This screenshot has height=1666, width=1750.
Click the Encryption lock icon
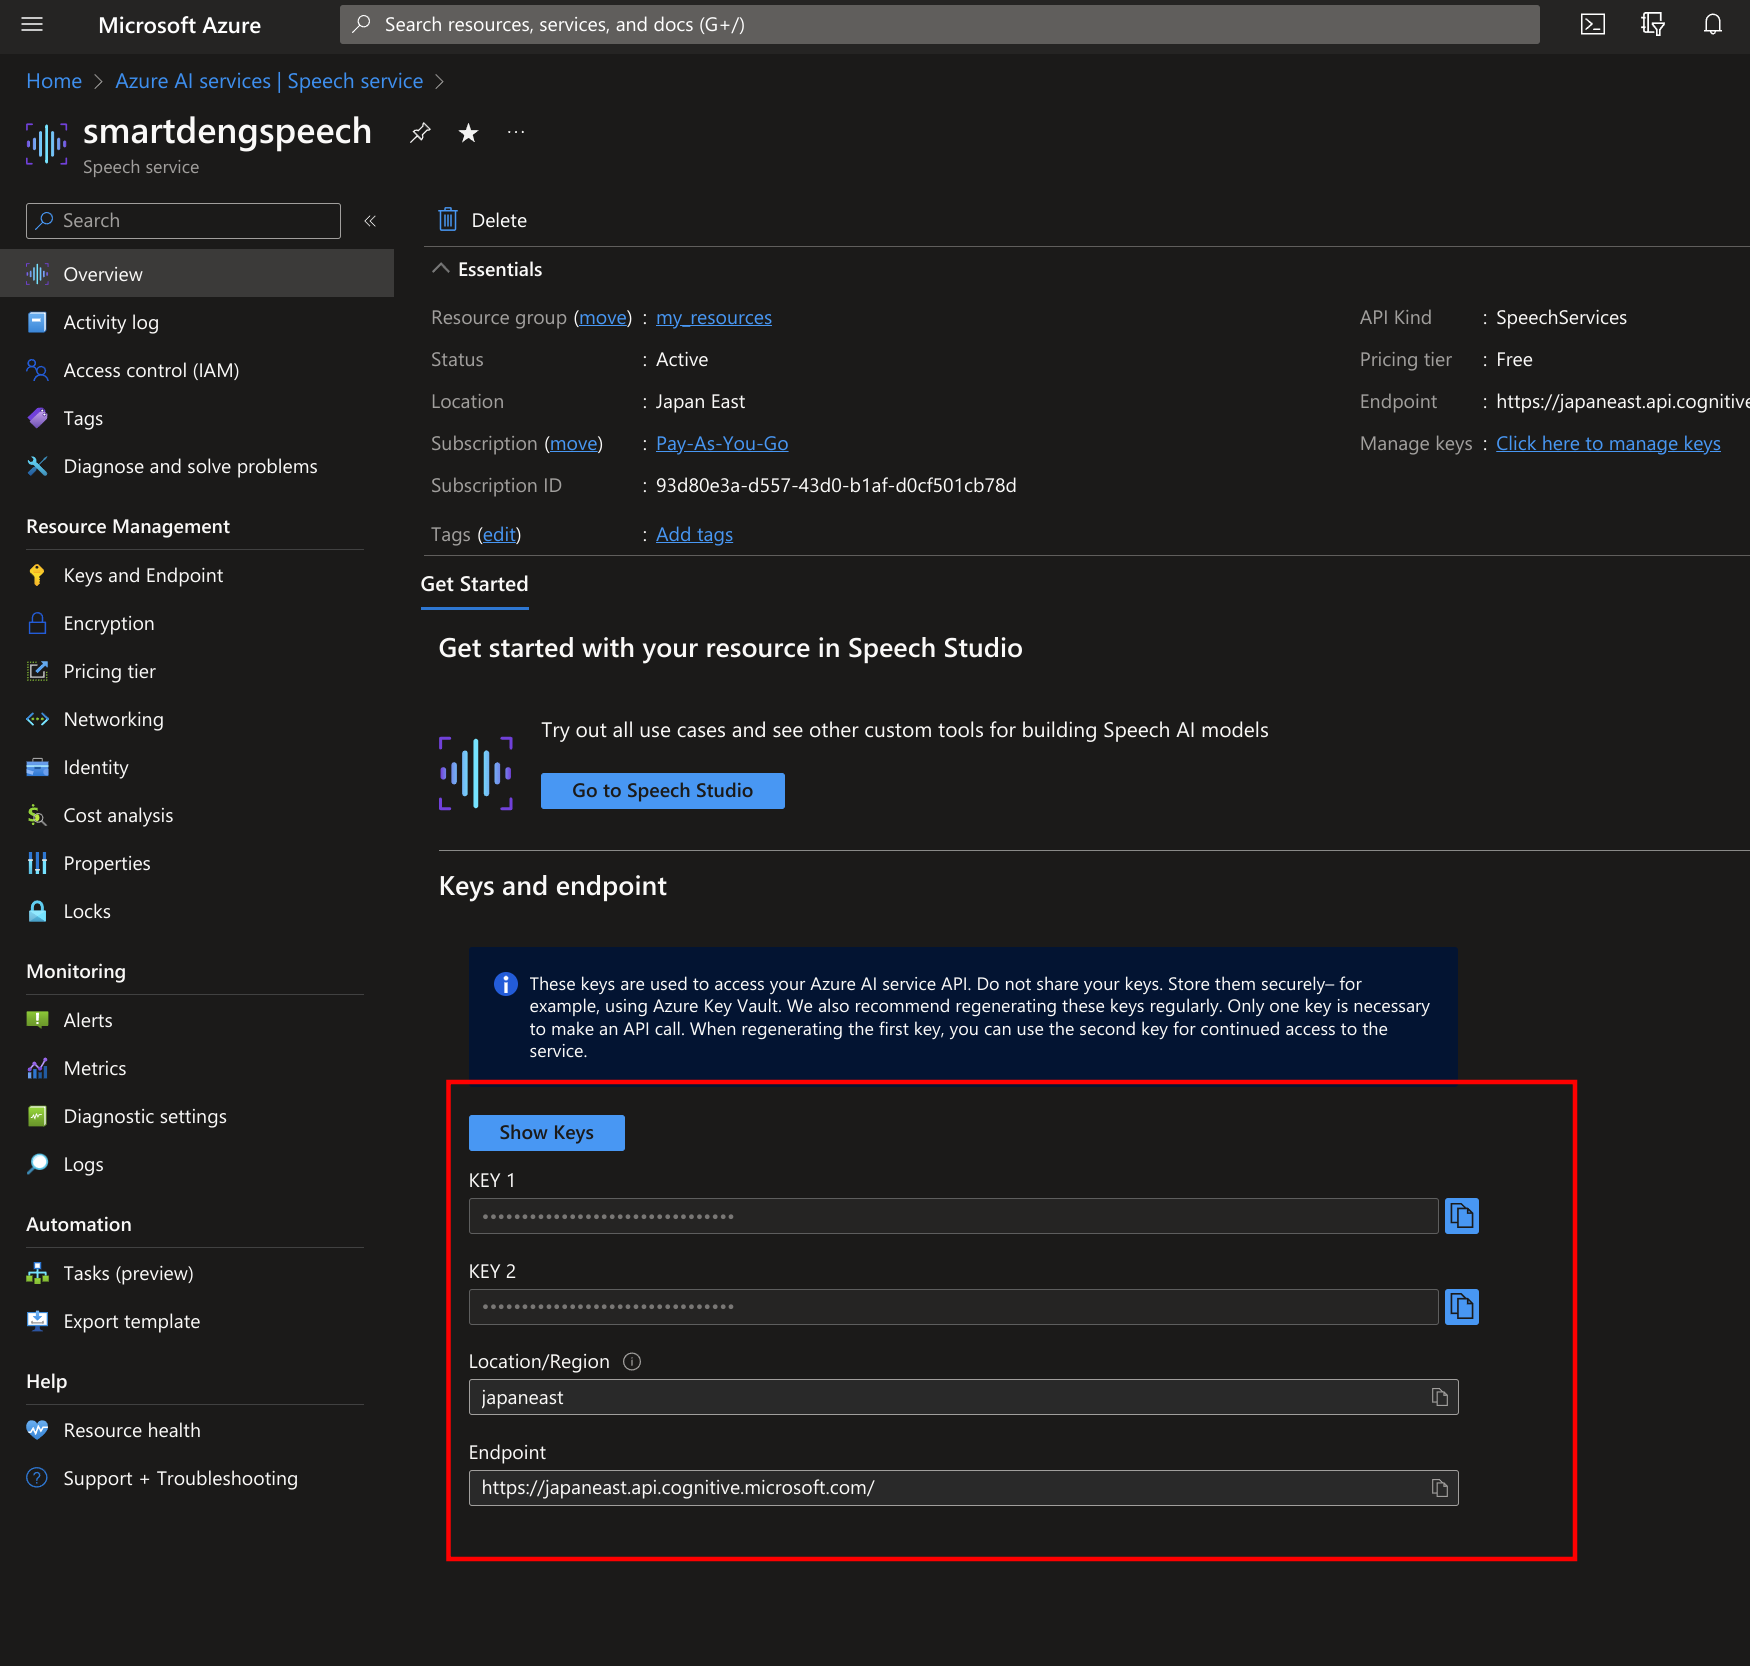coord(37,623)
